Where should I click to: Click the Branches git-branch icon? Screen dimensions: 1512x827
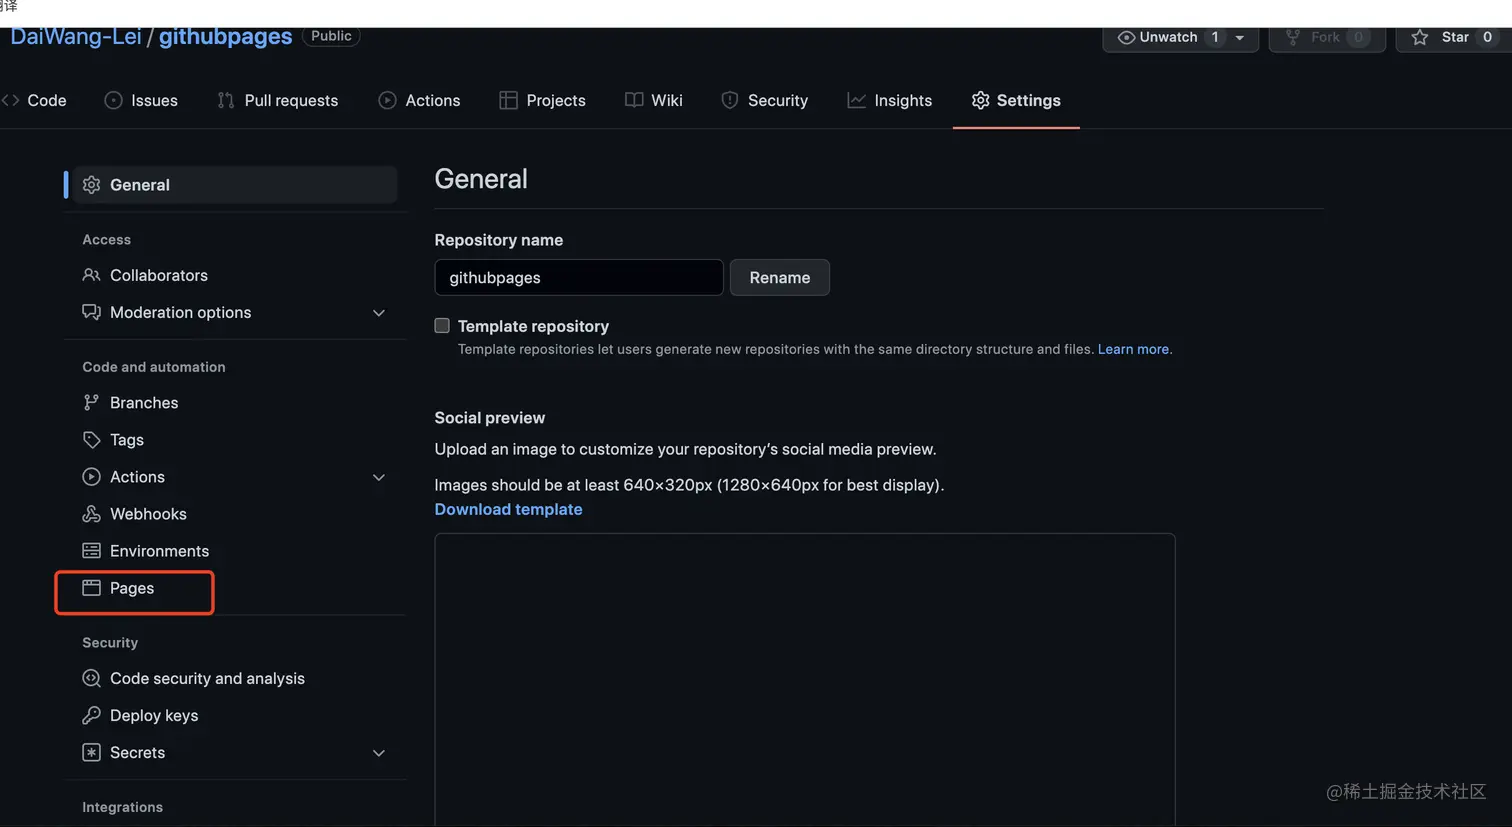[x=91, y=402]
